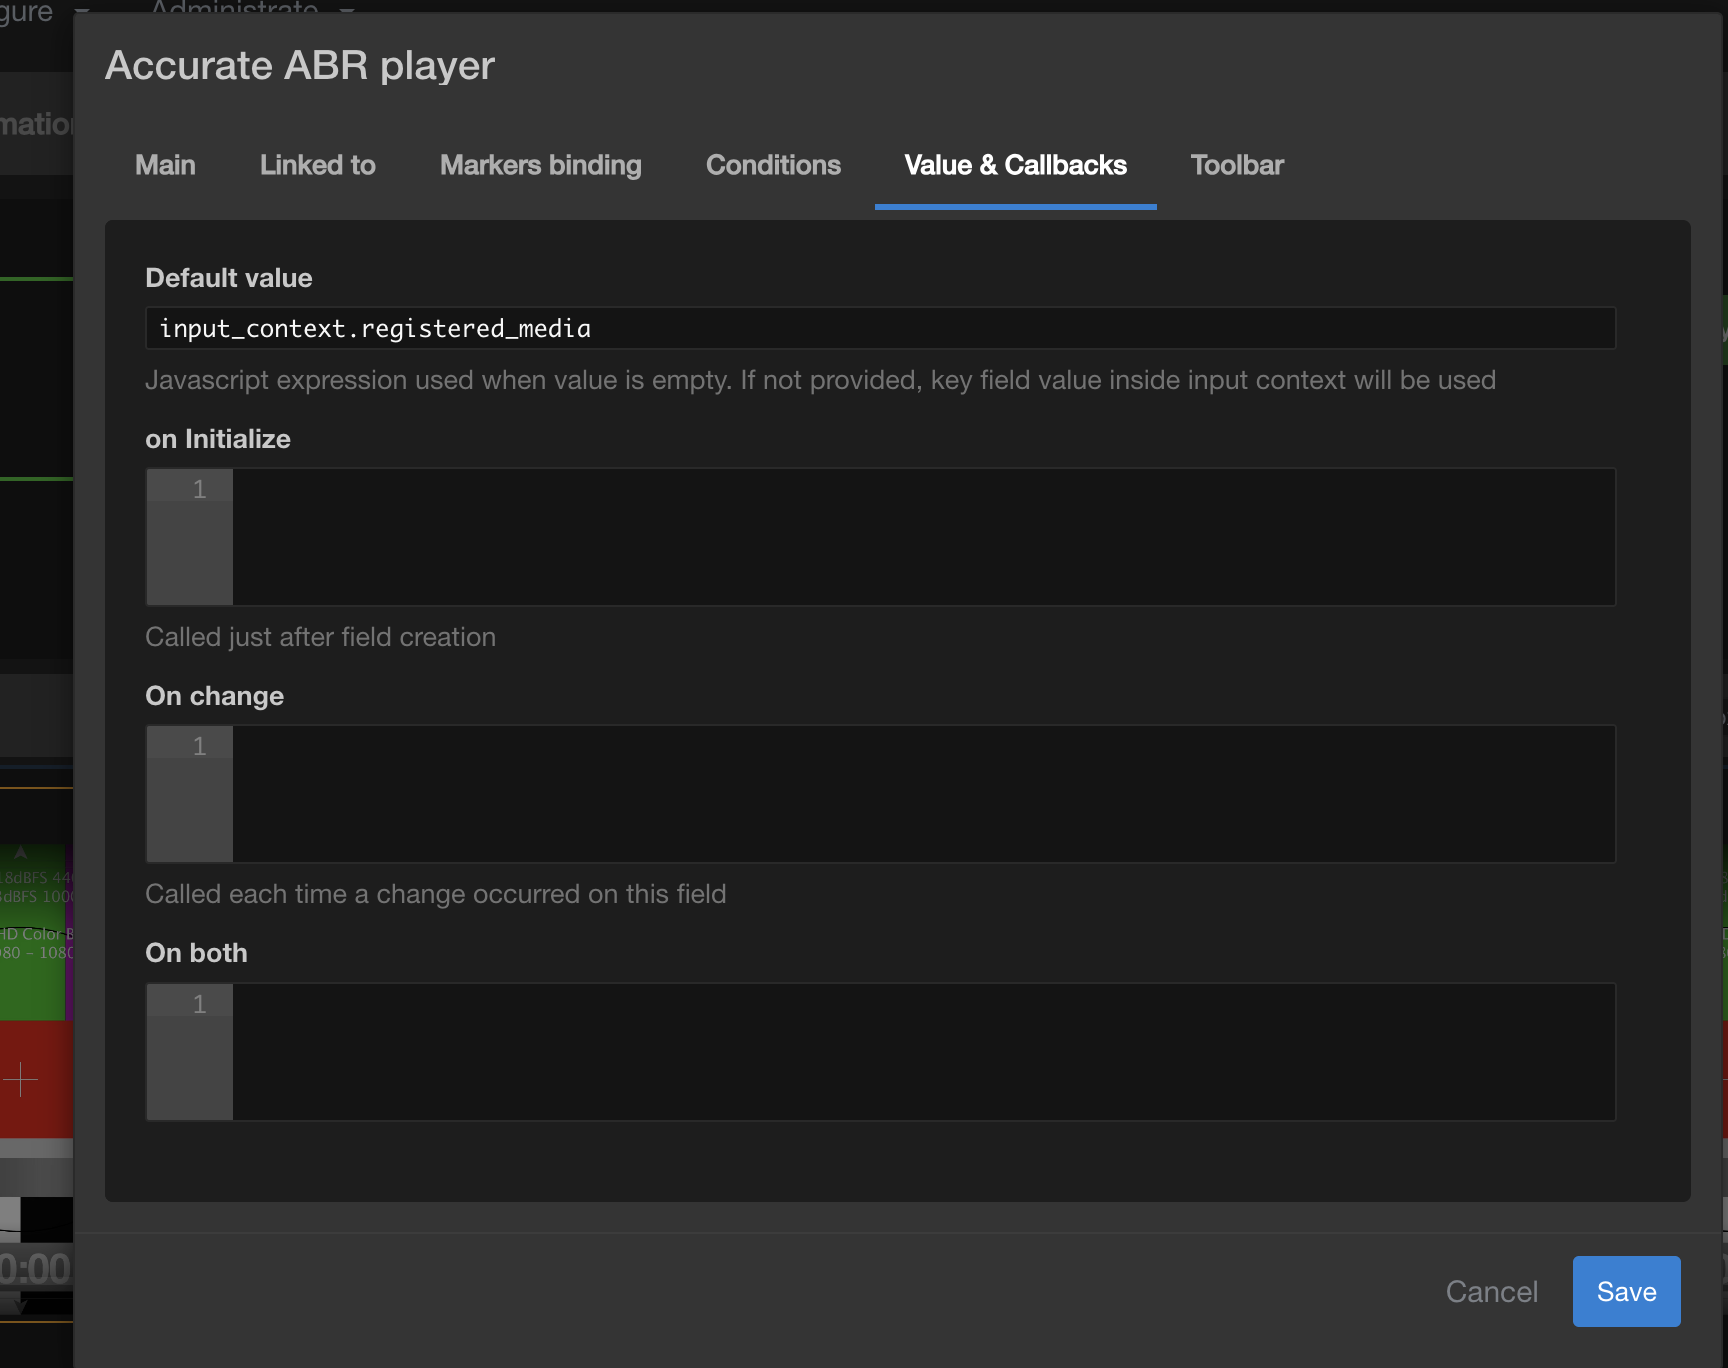Screen dimensions: 1728x1368
Task: Click line number 1 in On both editor
Action: coord(199,1004)
